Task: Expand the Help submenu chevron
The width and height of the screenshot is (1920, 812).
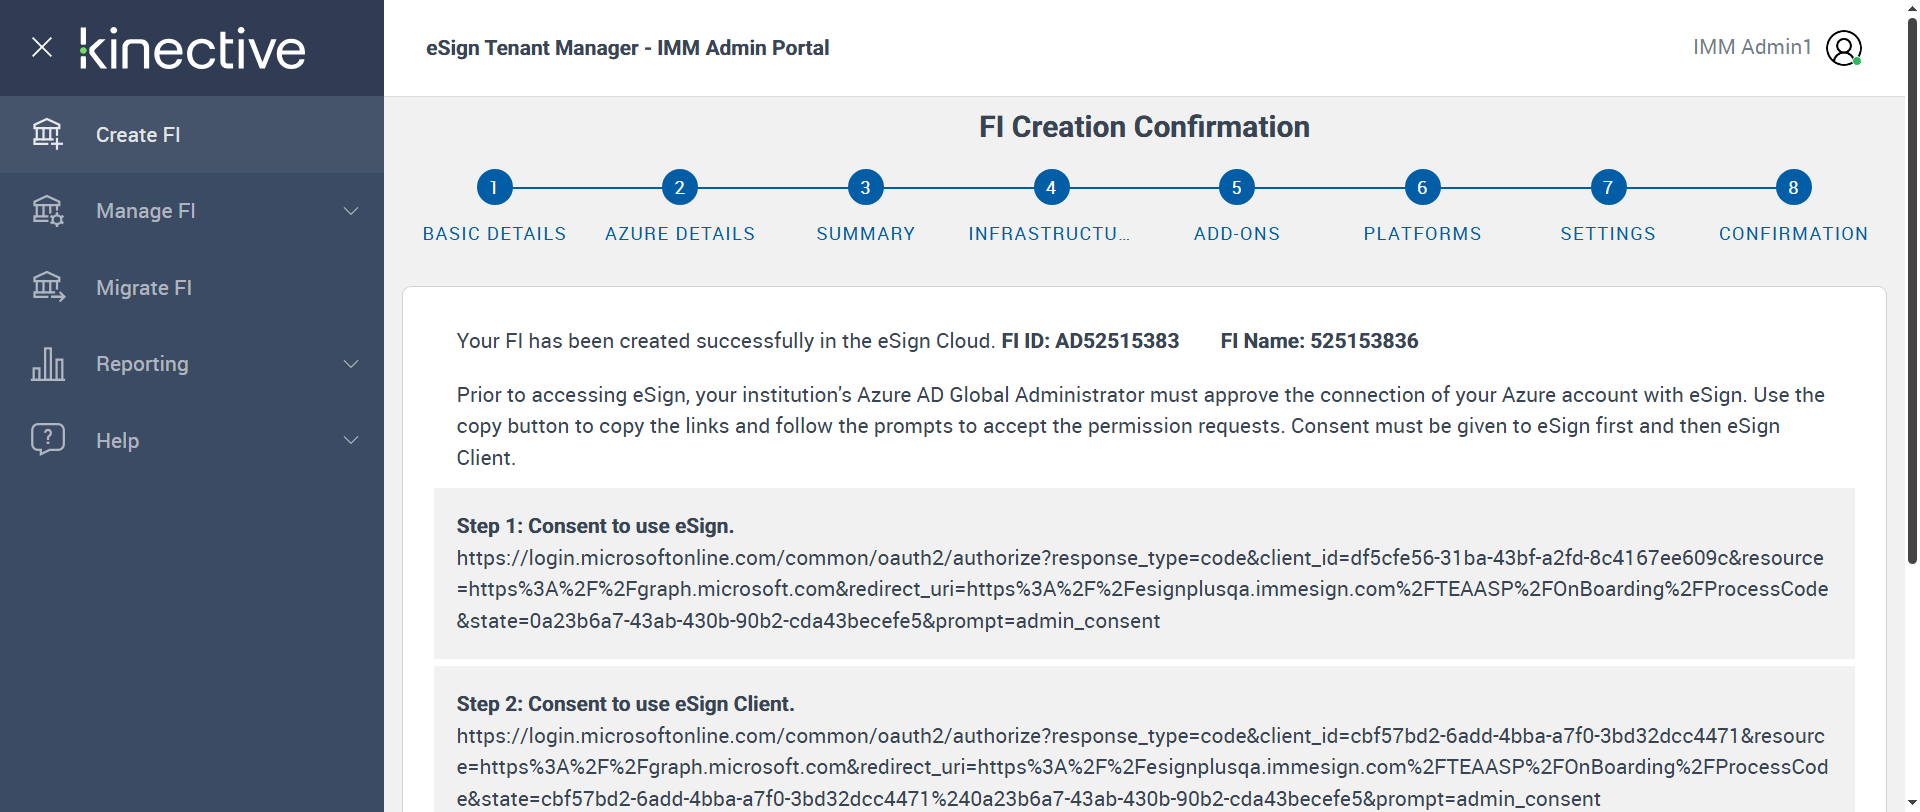Action: click(351, 440)
